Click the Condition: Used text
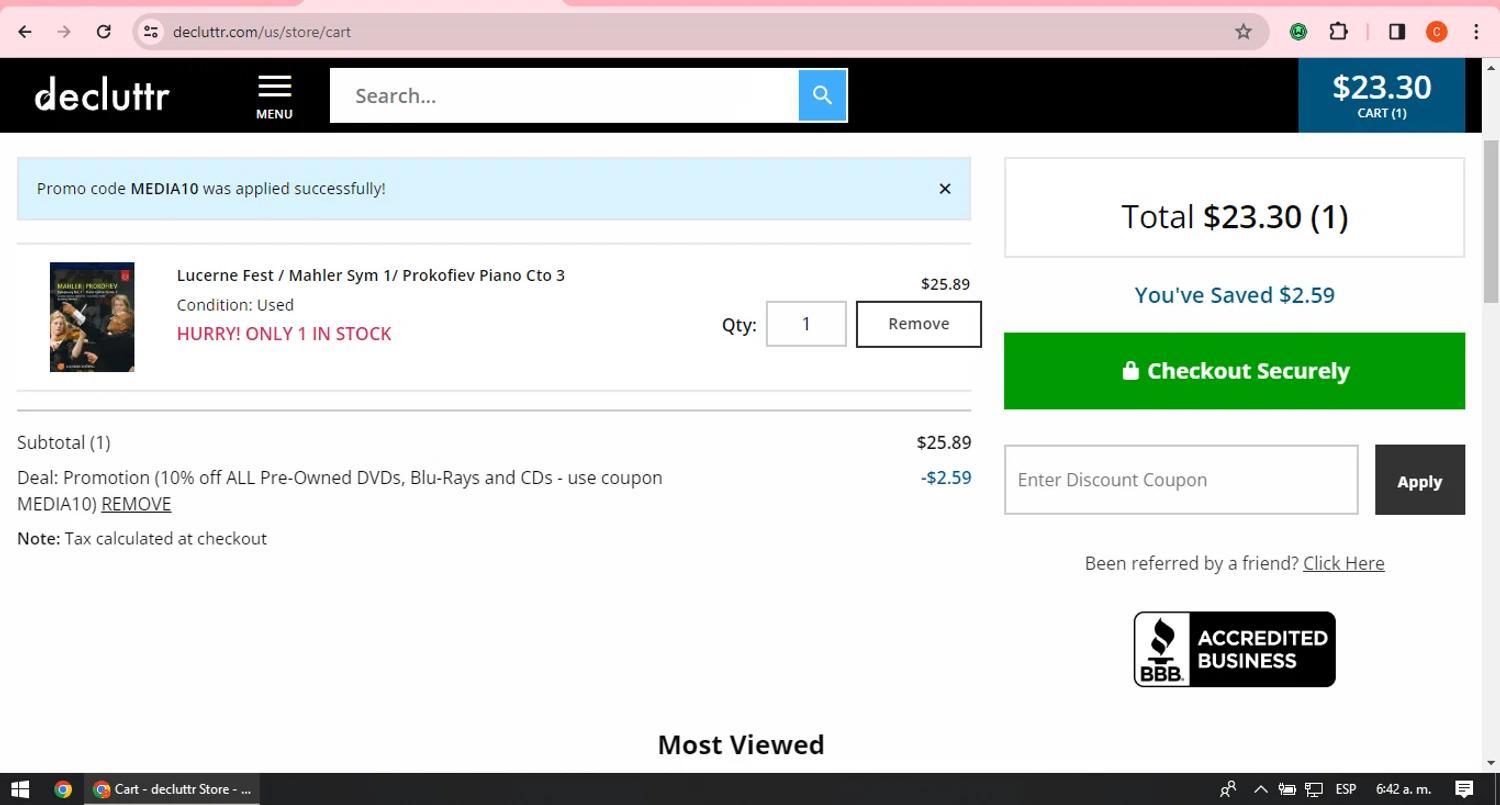Image resolution: width=1500 pixels, height=805 pixels. 235,305
